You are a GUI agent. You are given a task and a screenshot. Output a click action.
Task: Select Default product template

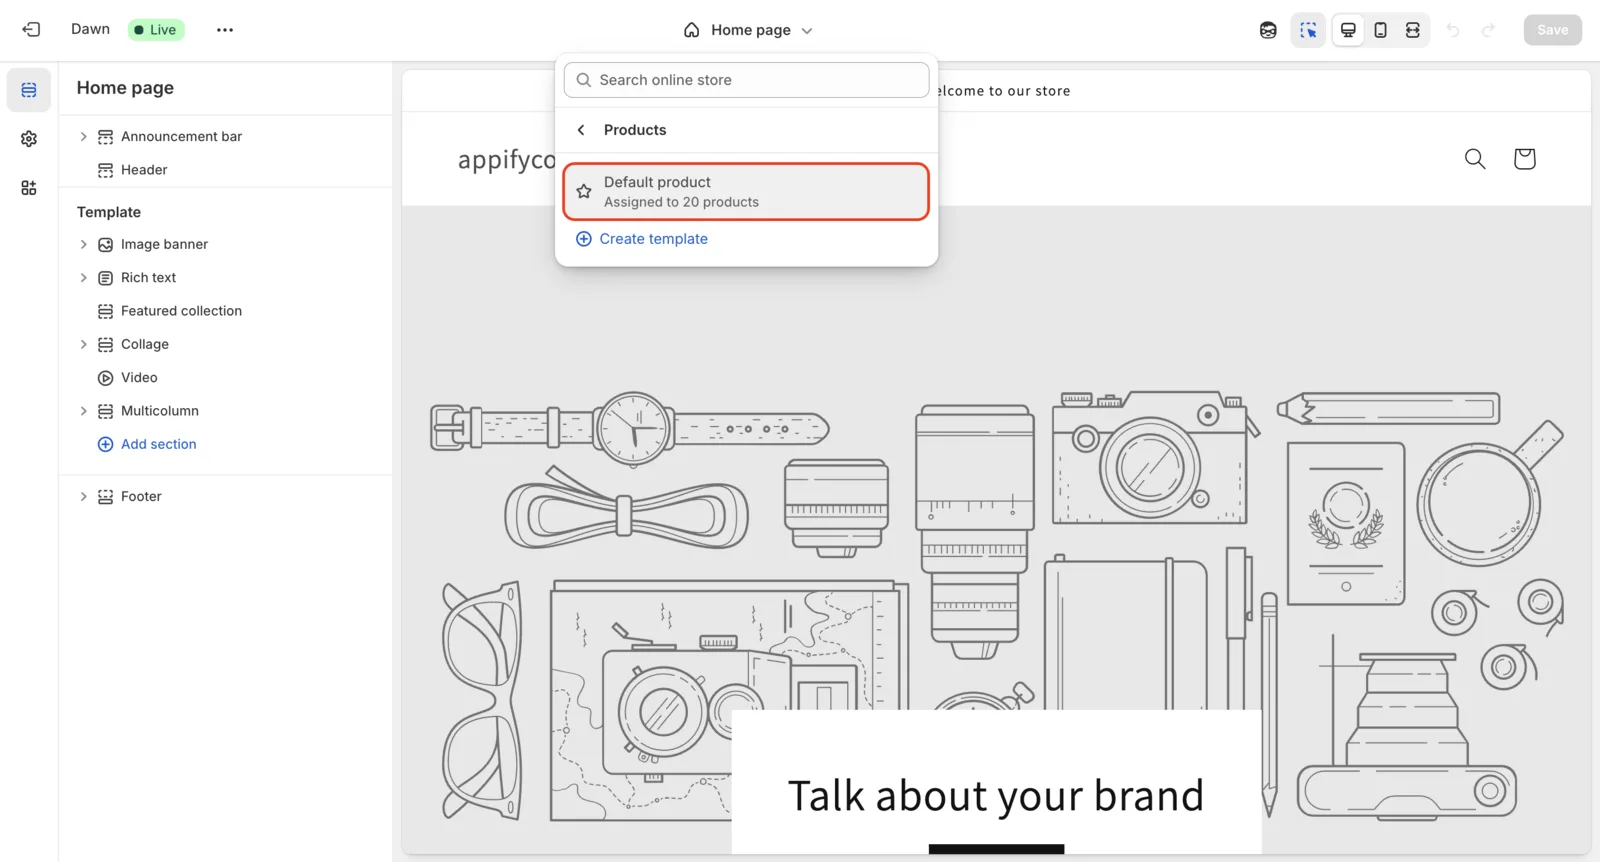746,192
